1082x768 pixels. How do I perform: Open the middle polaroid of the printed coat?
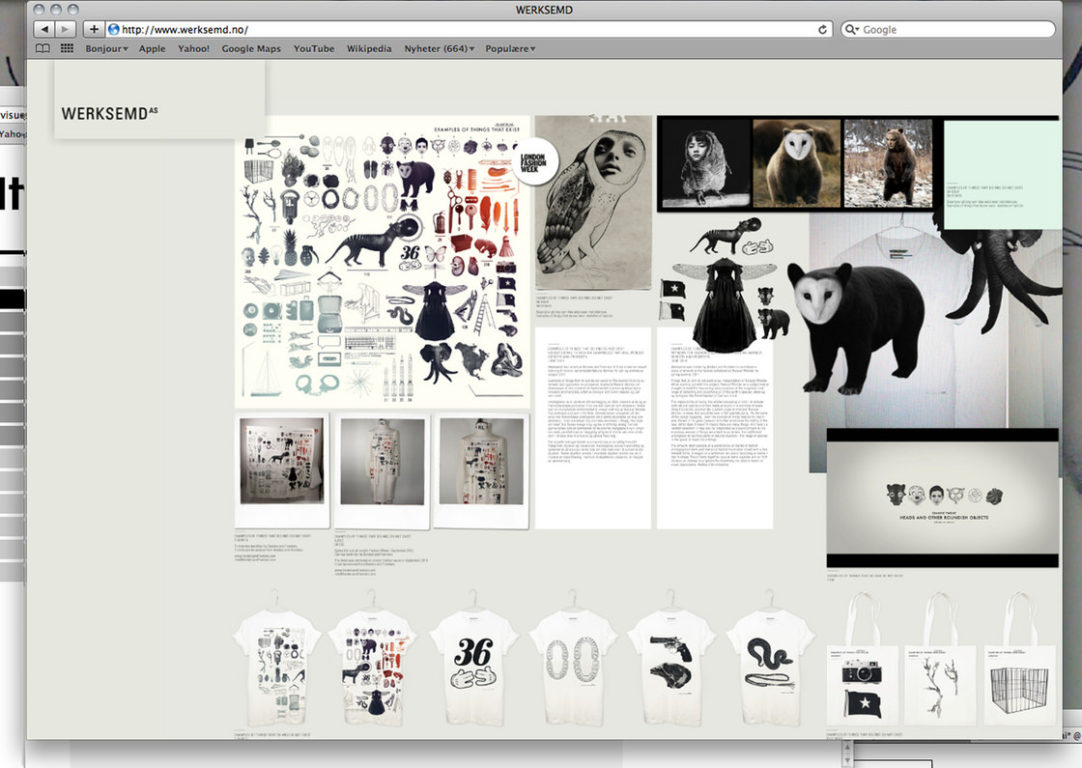382,470
